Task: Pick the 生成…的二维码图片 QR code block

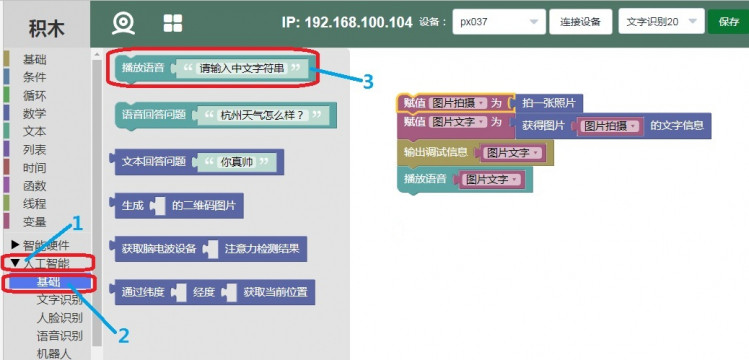Action: 204,206
